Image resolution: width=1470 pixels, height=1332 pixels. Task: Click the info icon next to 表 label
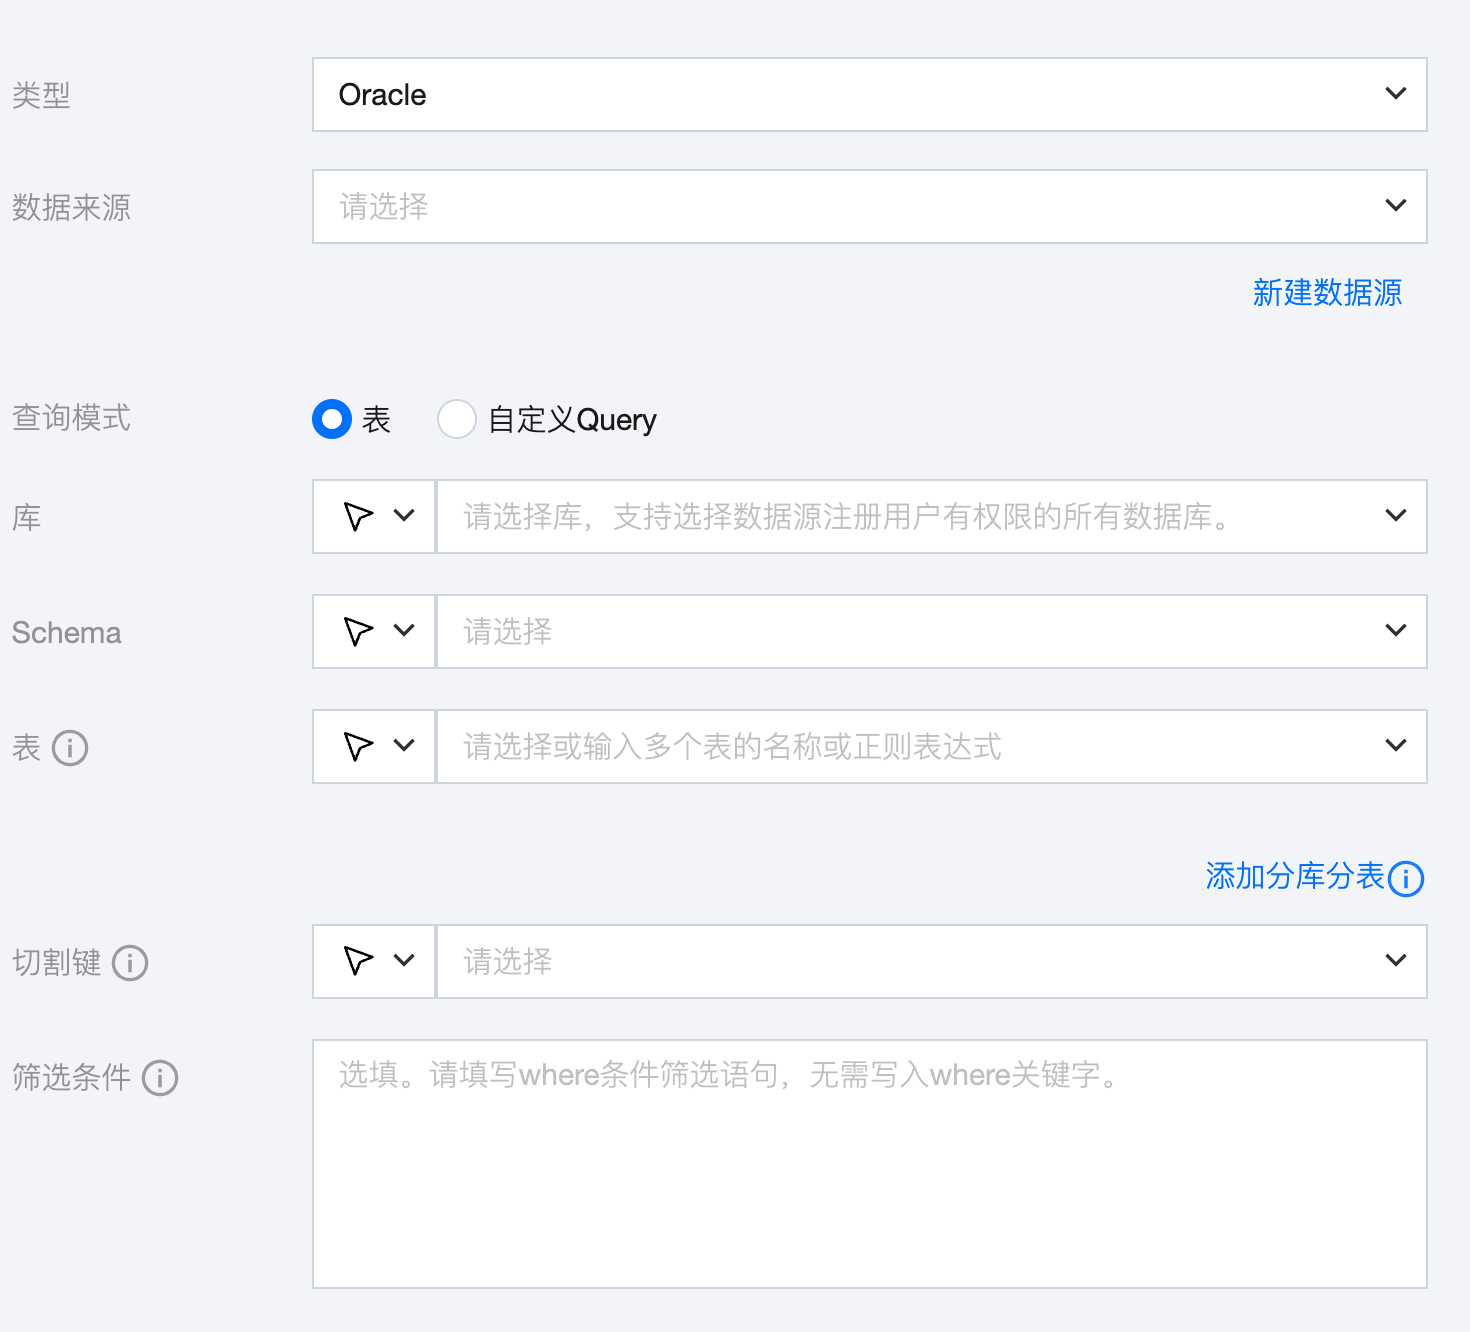(x=70, y=748)
